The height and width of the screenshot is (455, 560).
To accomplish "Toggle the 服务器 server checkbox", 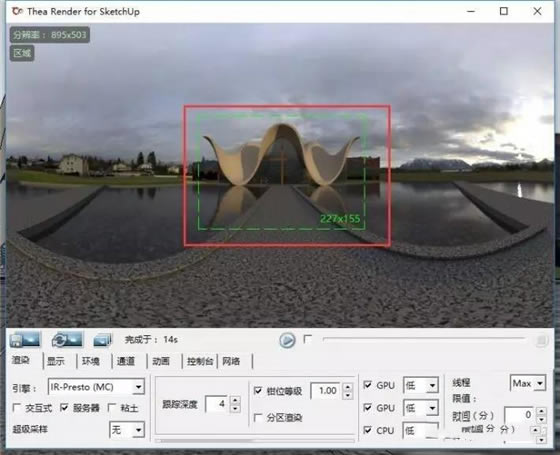I will [64, 408].
